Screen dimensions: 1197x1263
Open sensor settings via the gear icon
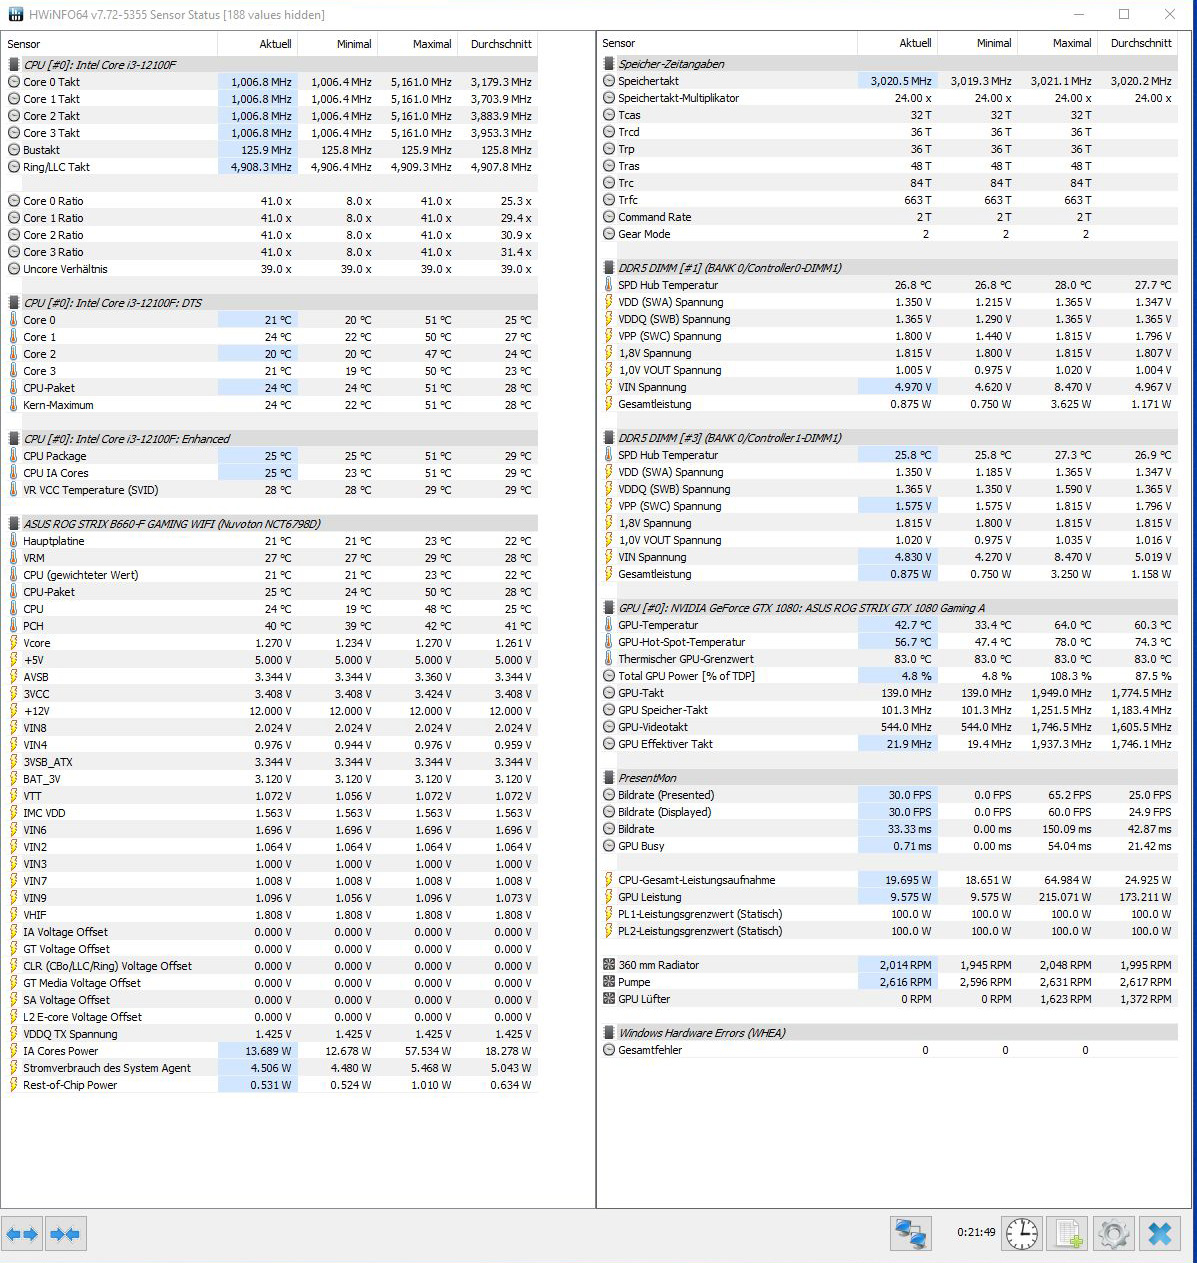pyautogui.click(x=1113, y=1234)
